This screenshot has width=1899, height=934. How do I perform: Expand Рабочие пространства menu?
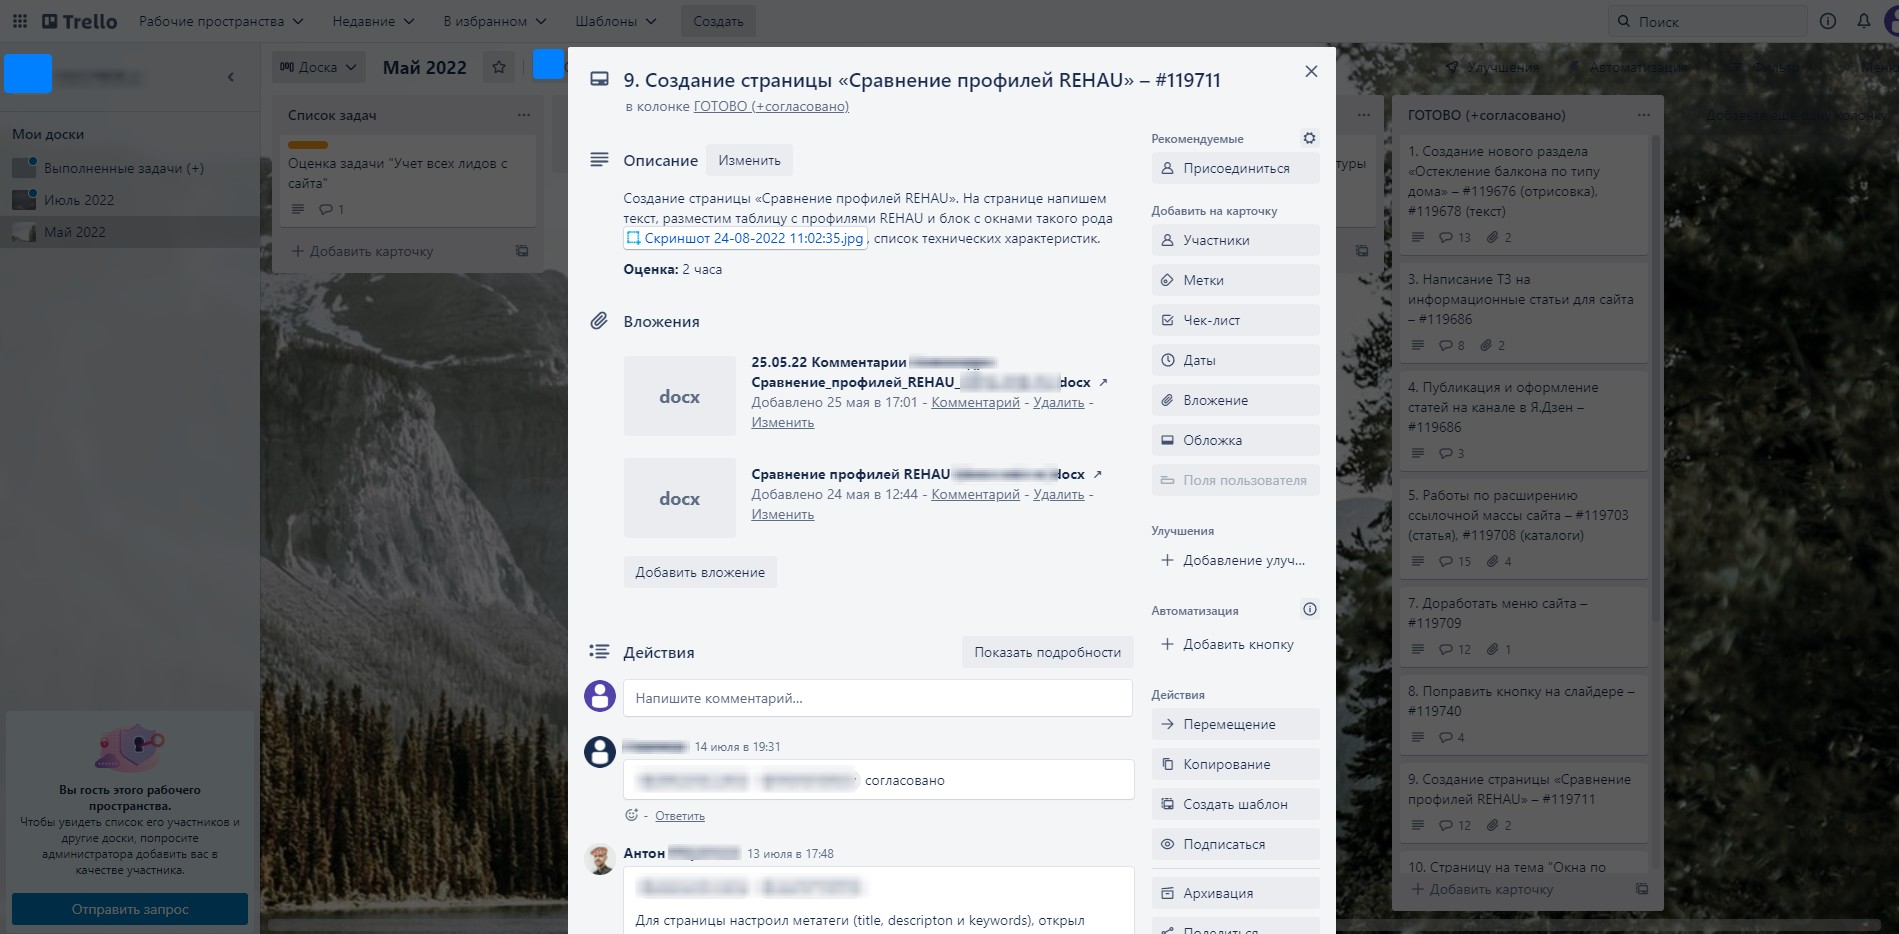coord(220,21)
